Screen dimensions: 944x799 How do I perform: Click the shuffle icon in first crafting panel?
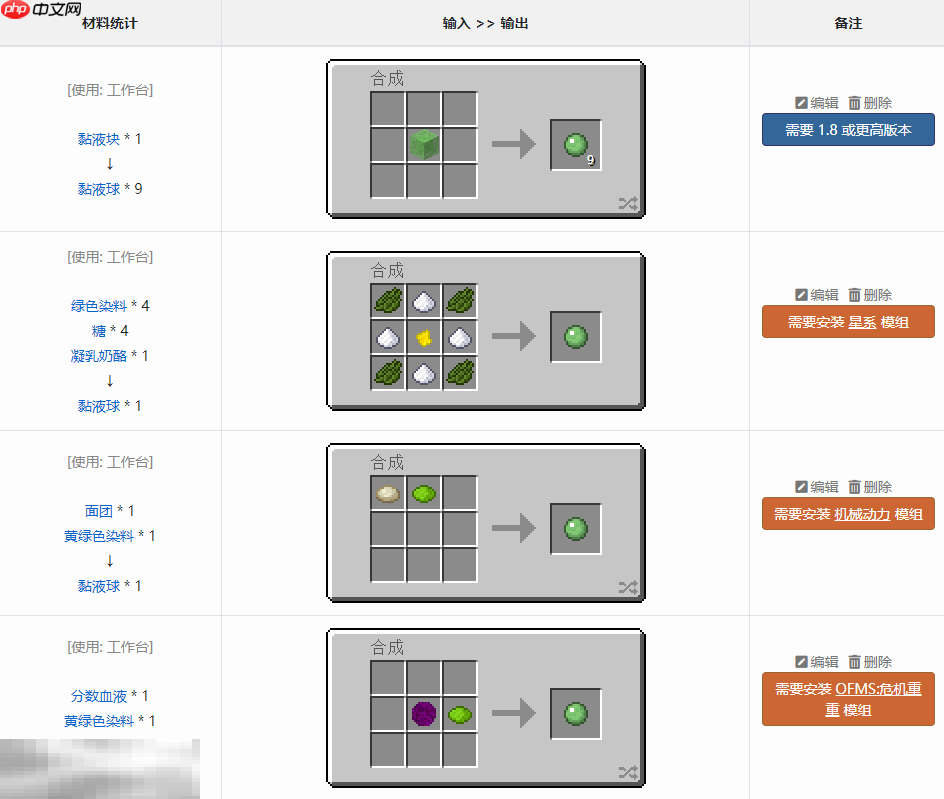click(629, 204)
